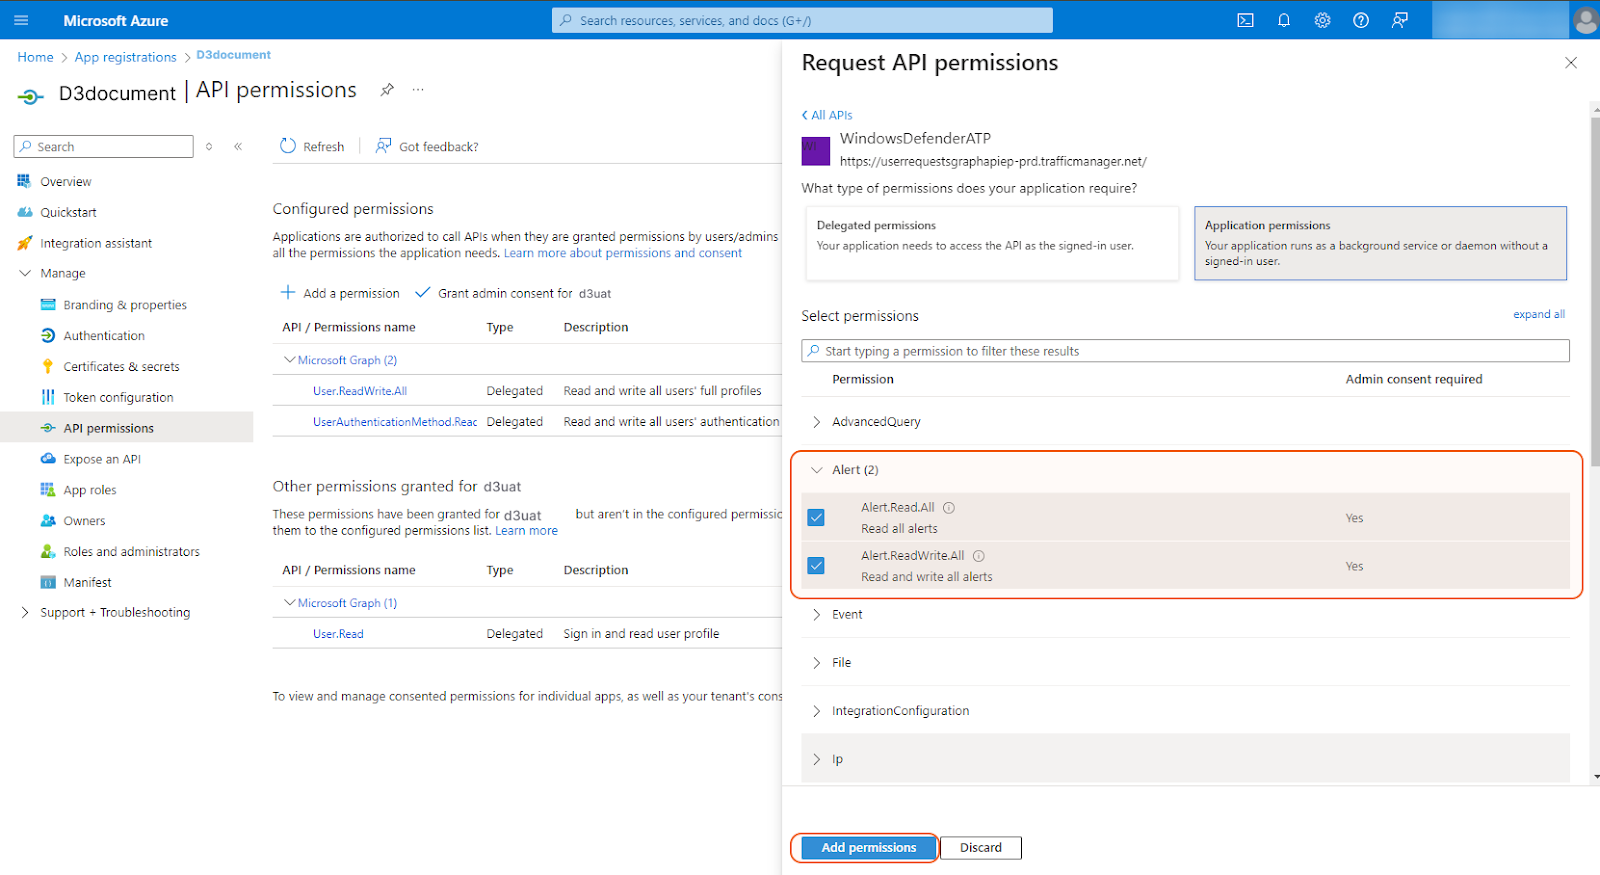
Task: Click the expand all link
Action: click(x=1538, y=314)
